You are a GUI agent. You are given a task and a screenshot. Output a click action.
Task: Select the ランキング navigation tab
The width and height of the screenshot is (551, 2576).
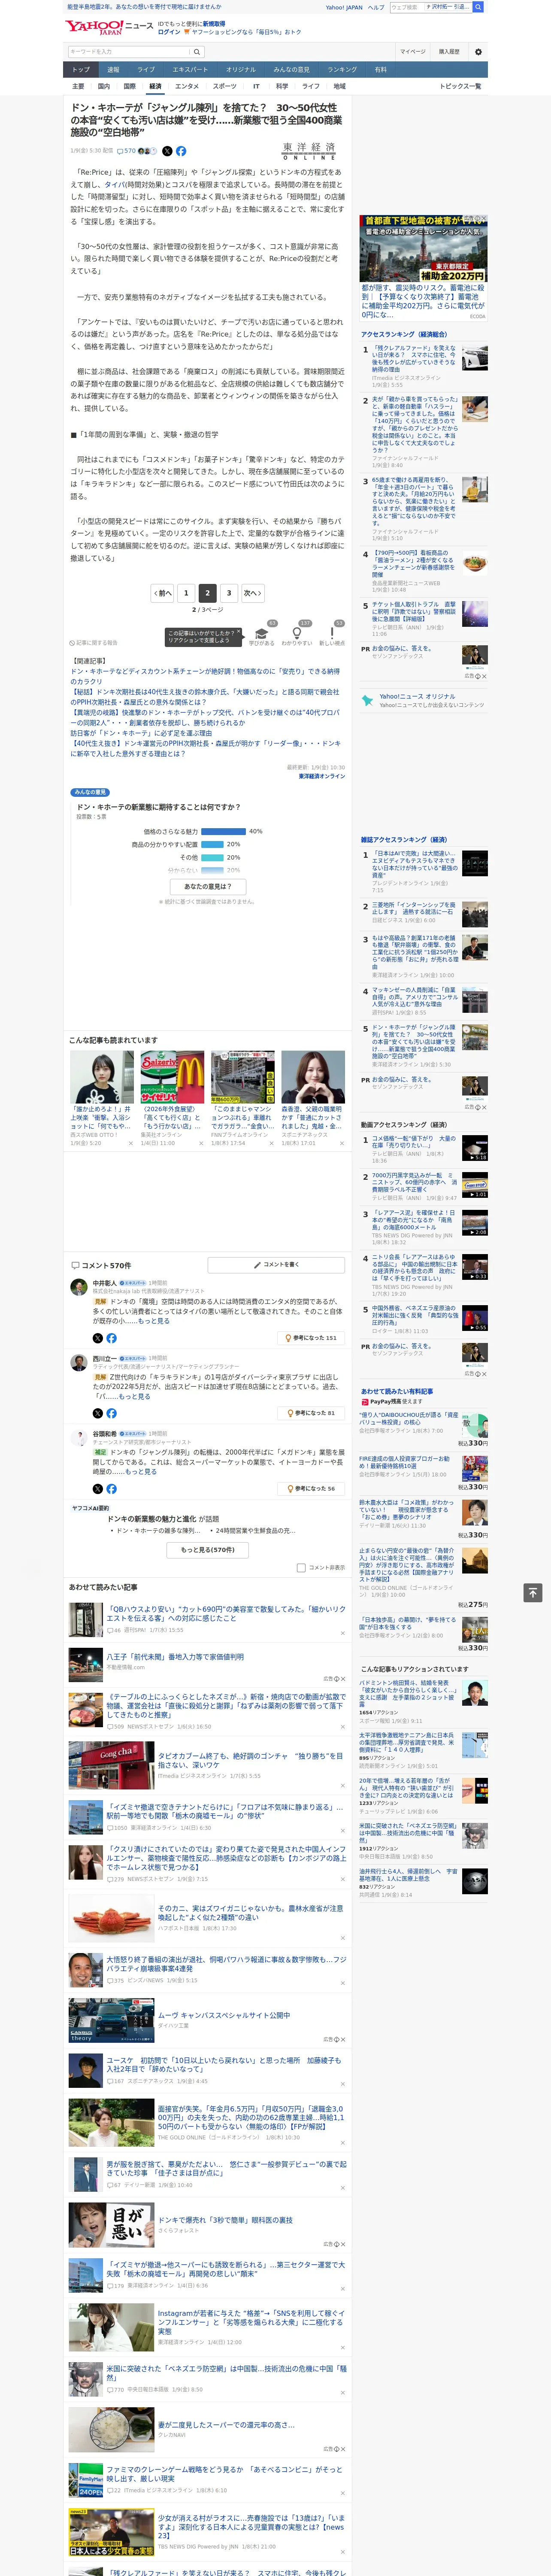click(x=342, y=70)
